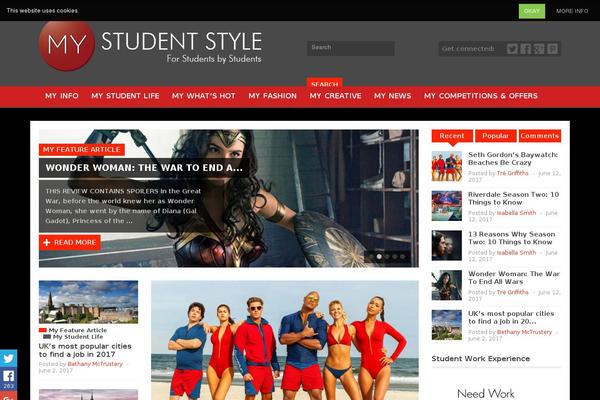Share via the floating Google Plus side button
600x400 pixels.
[8, 396]
